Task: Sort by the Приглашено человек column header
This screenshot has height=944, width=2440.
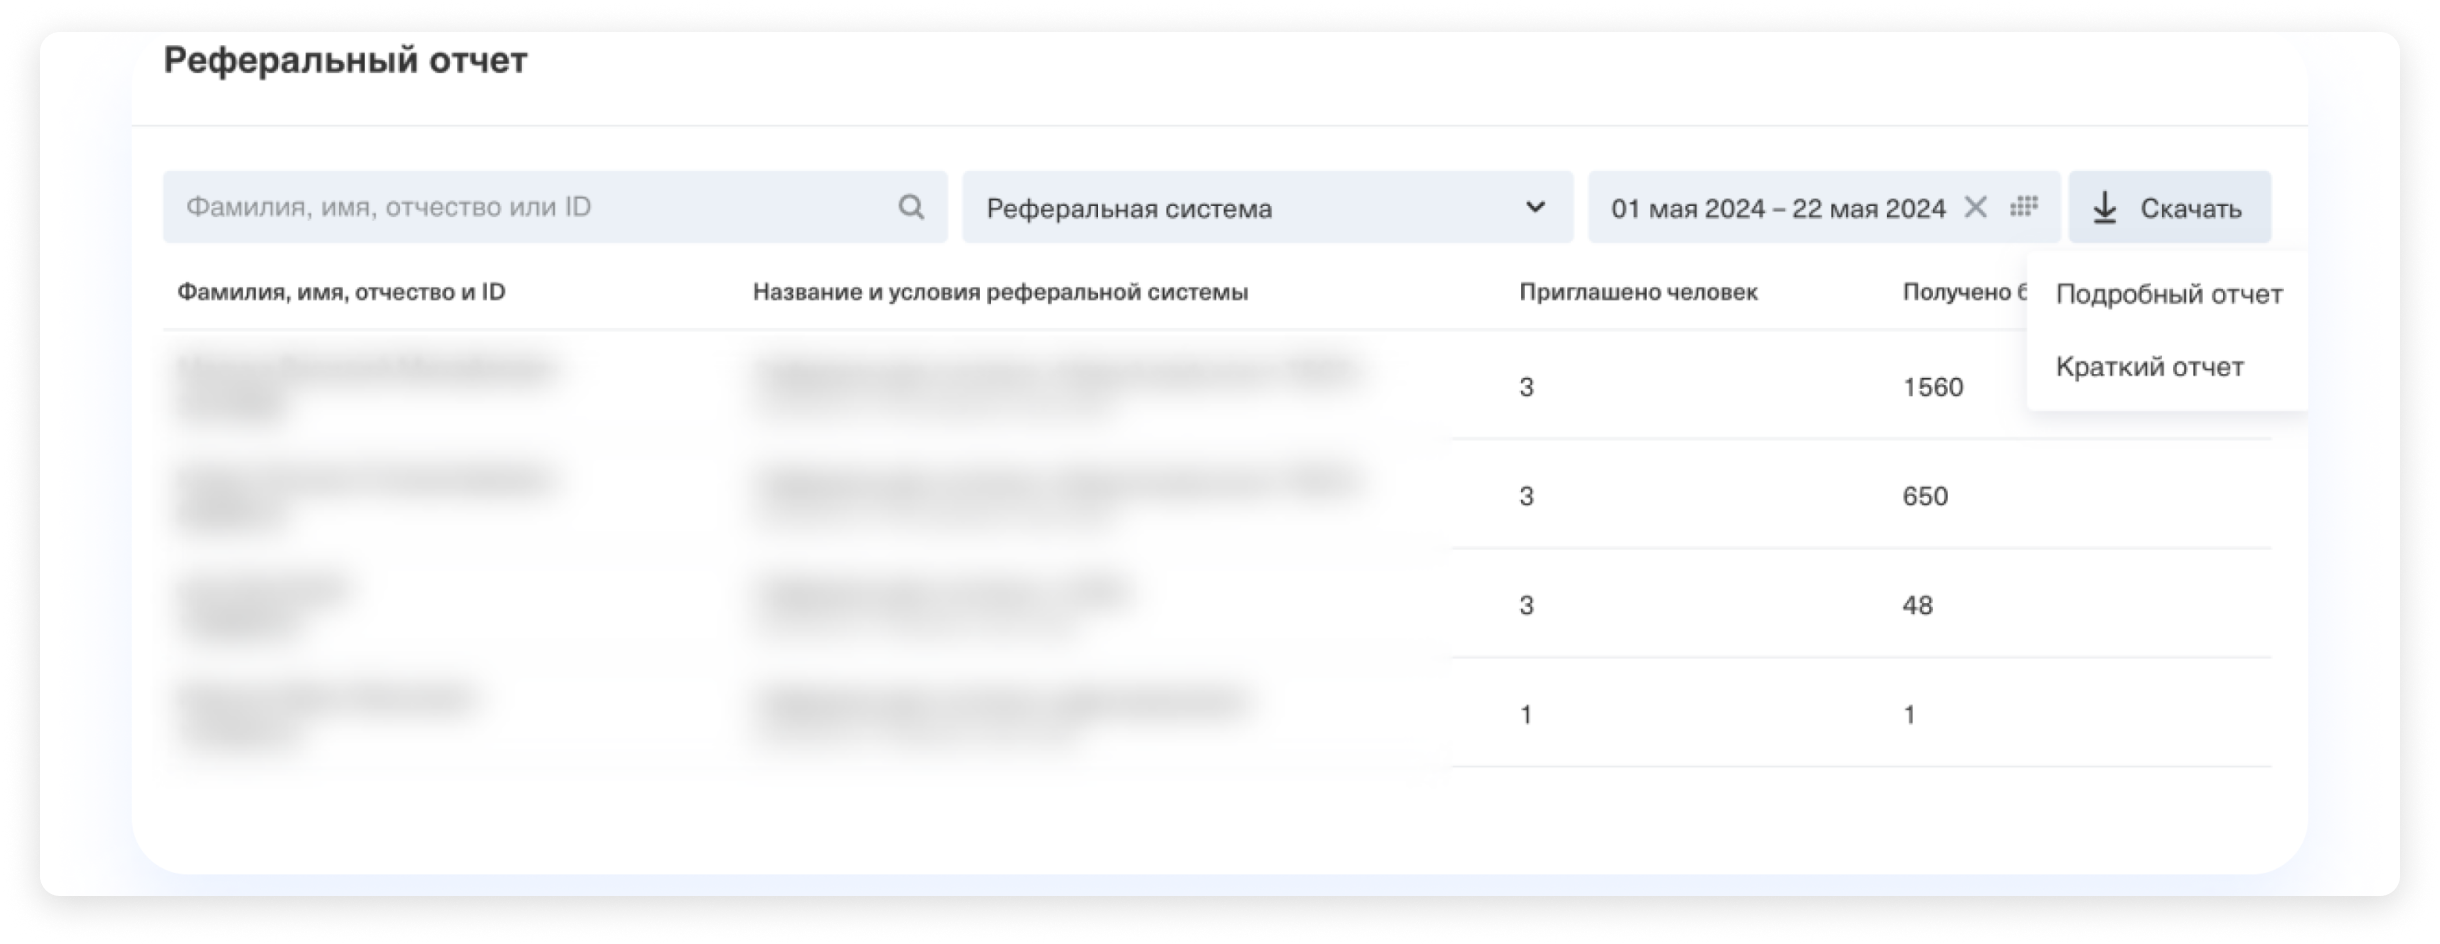Action: (x=1638, y=292)
